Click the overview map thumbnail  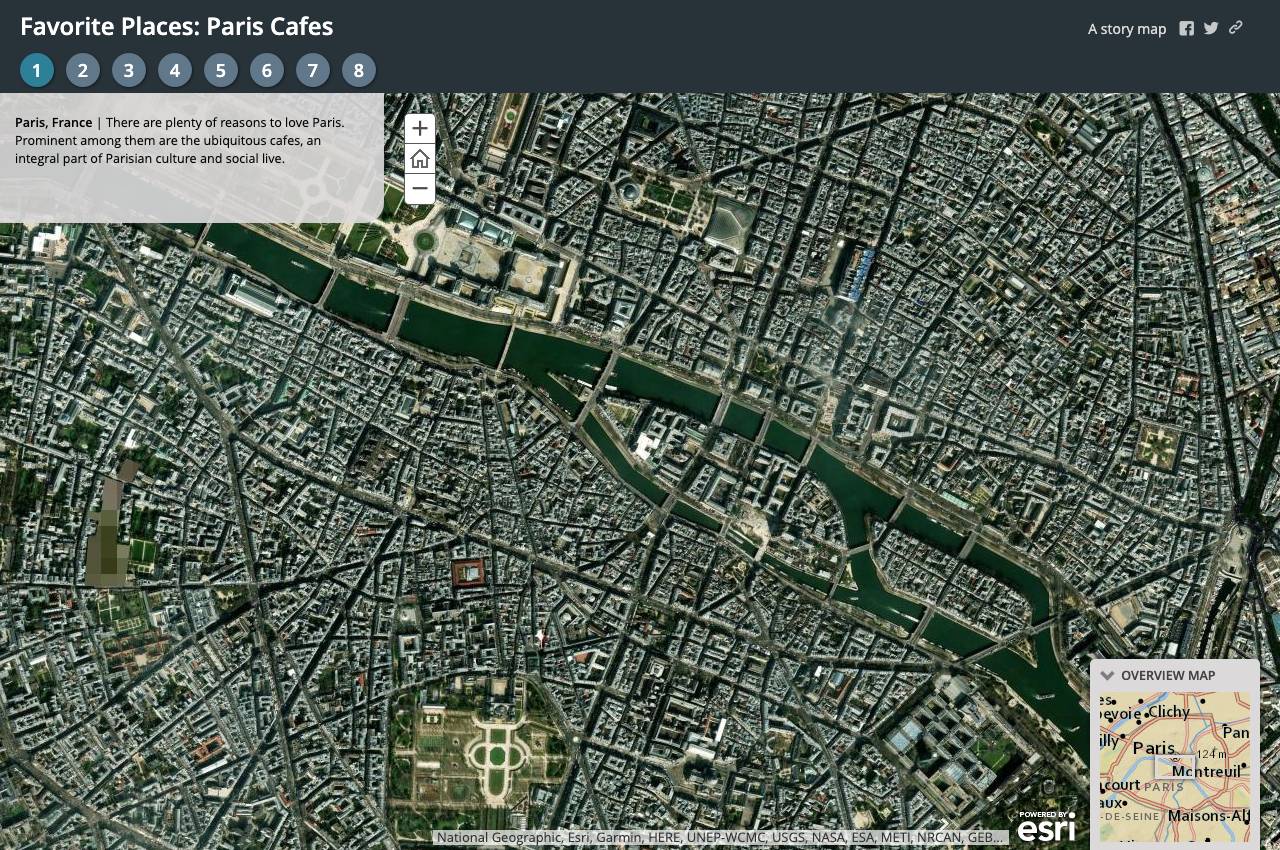[1175, 767]
